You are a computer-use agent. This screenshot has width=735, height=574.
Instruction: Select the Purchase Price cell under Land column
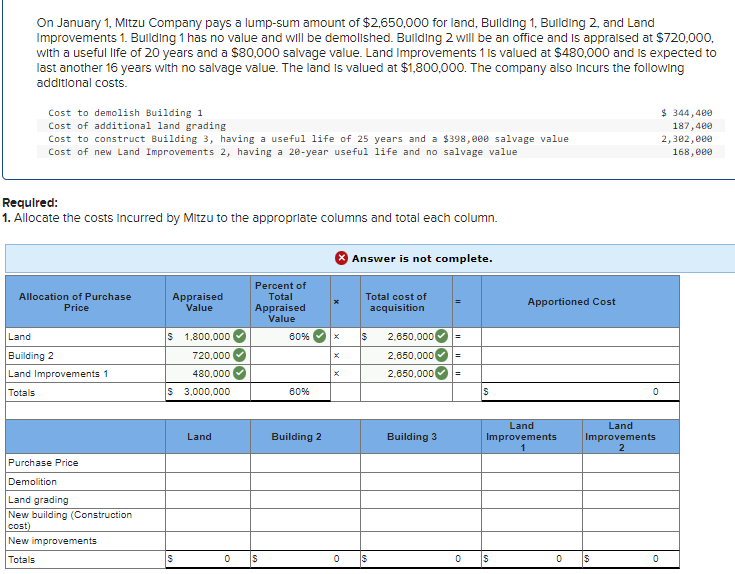208,463
